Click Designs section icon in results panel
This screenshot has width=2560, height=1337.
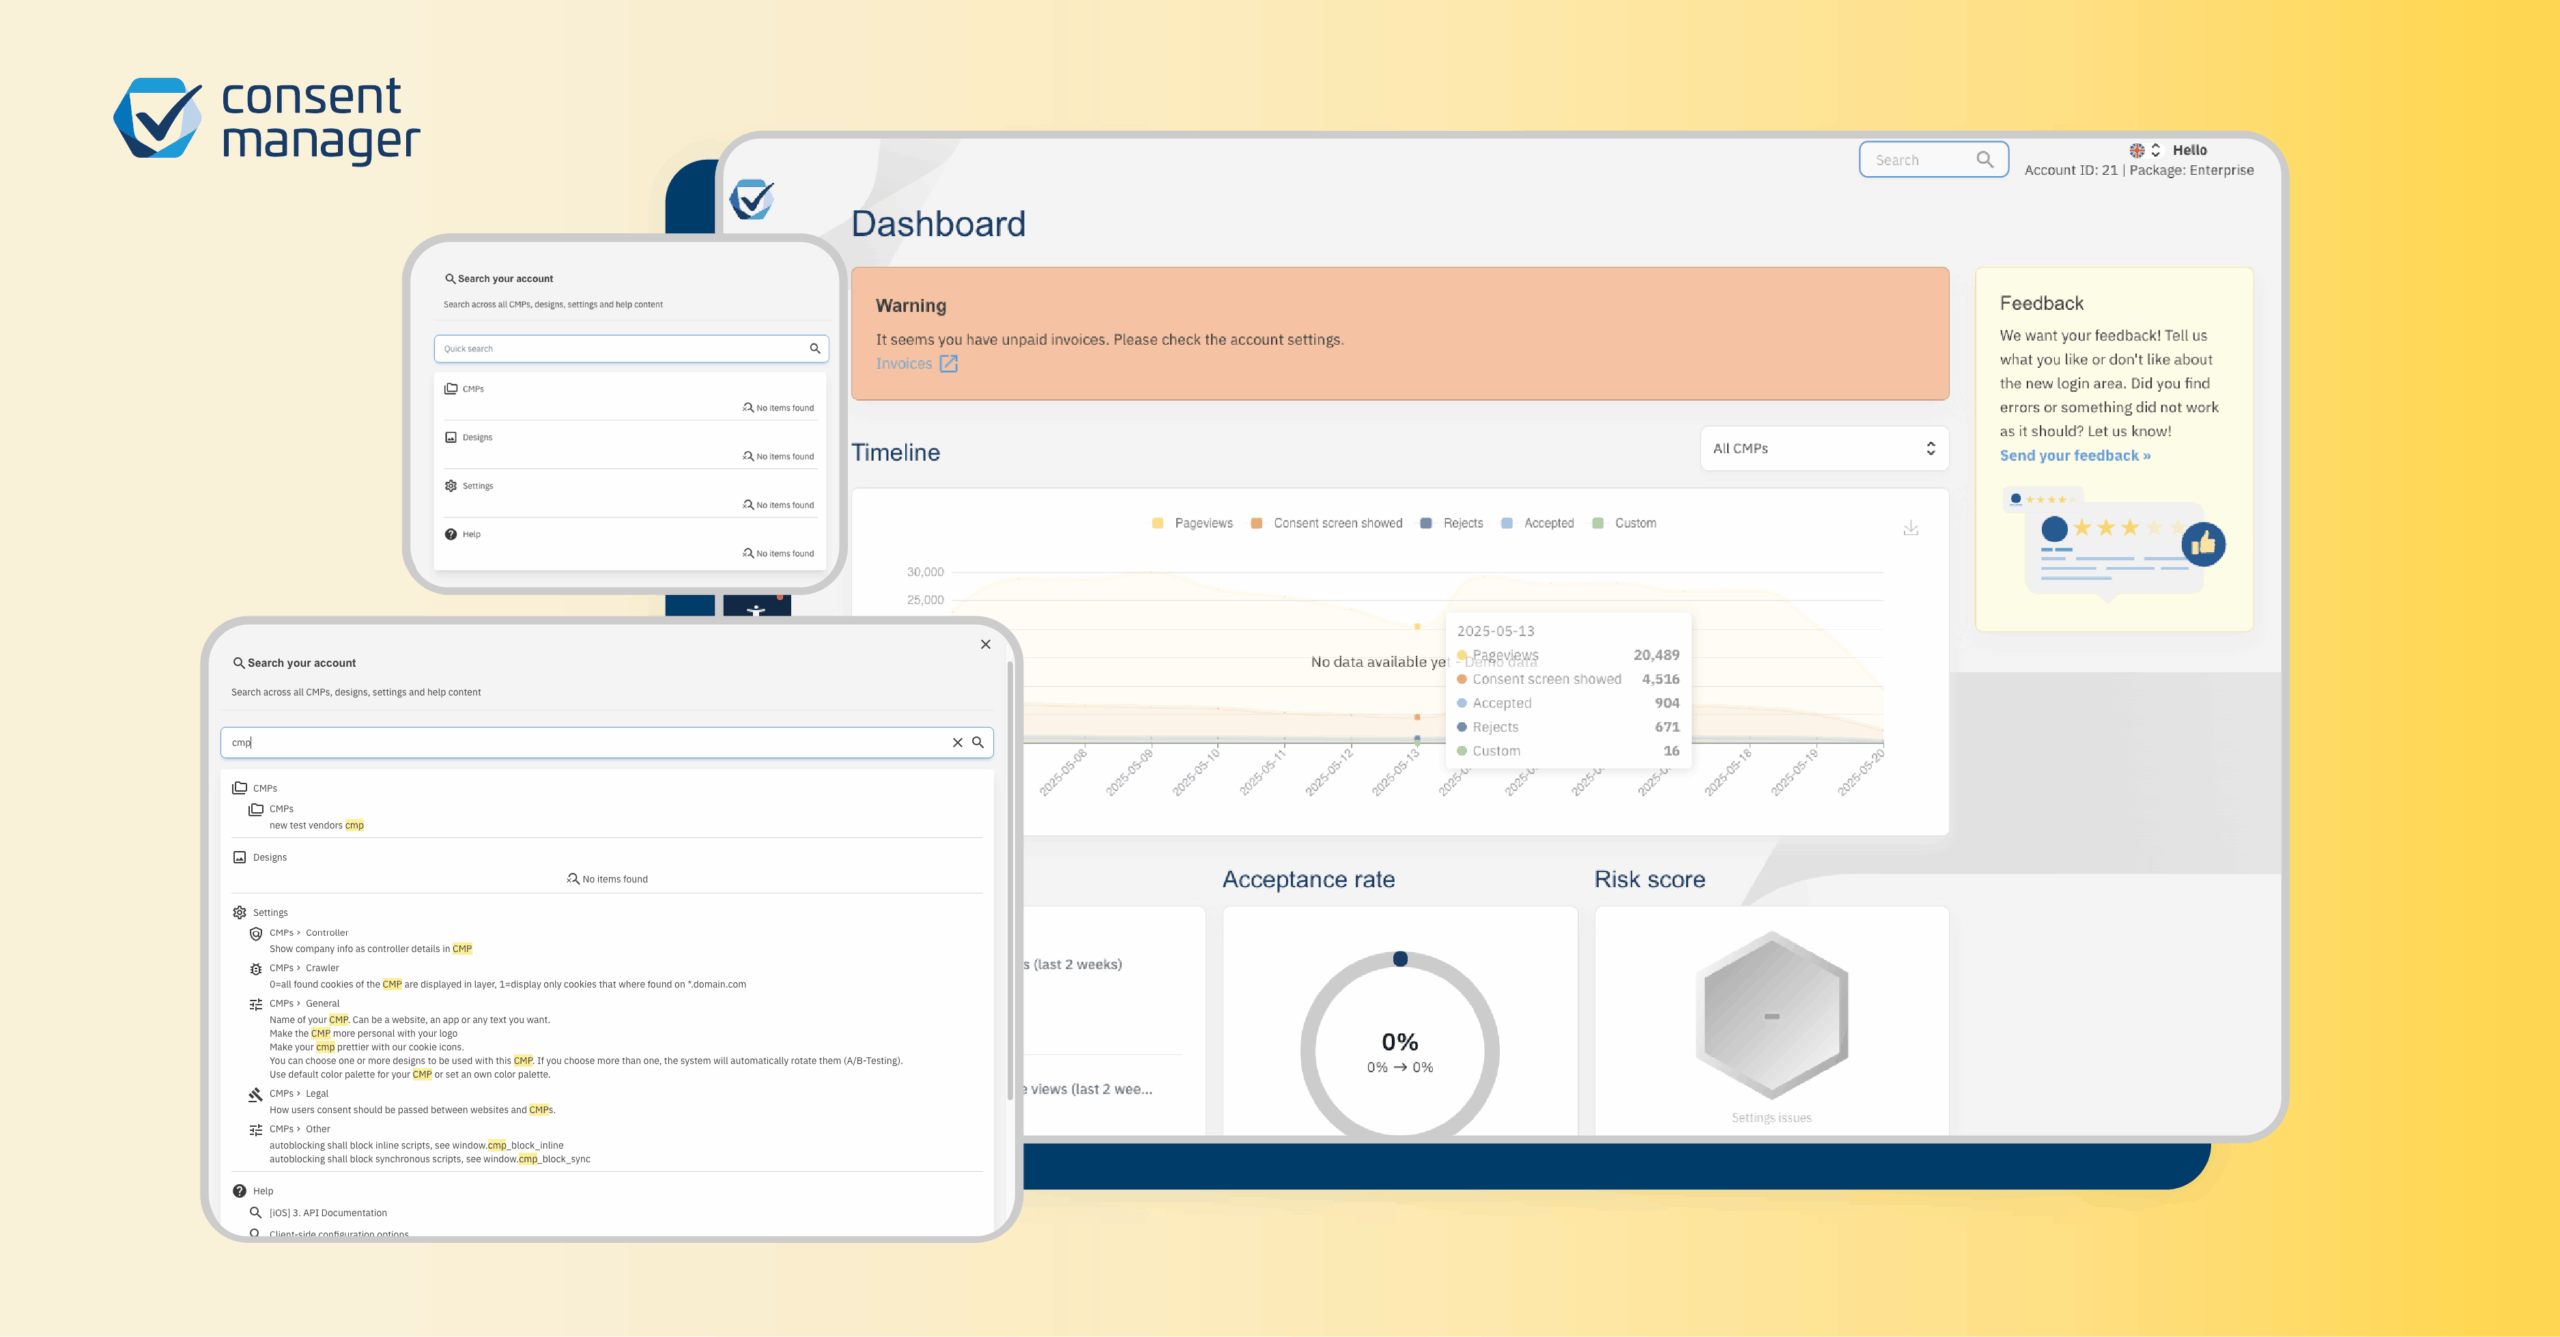[240, 857]
